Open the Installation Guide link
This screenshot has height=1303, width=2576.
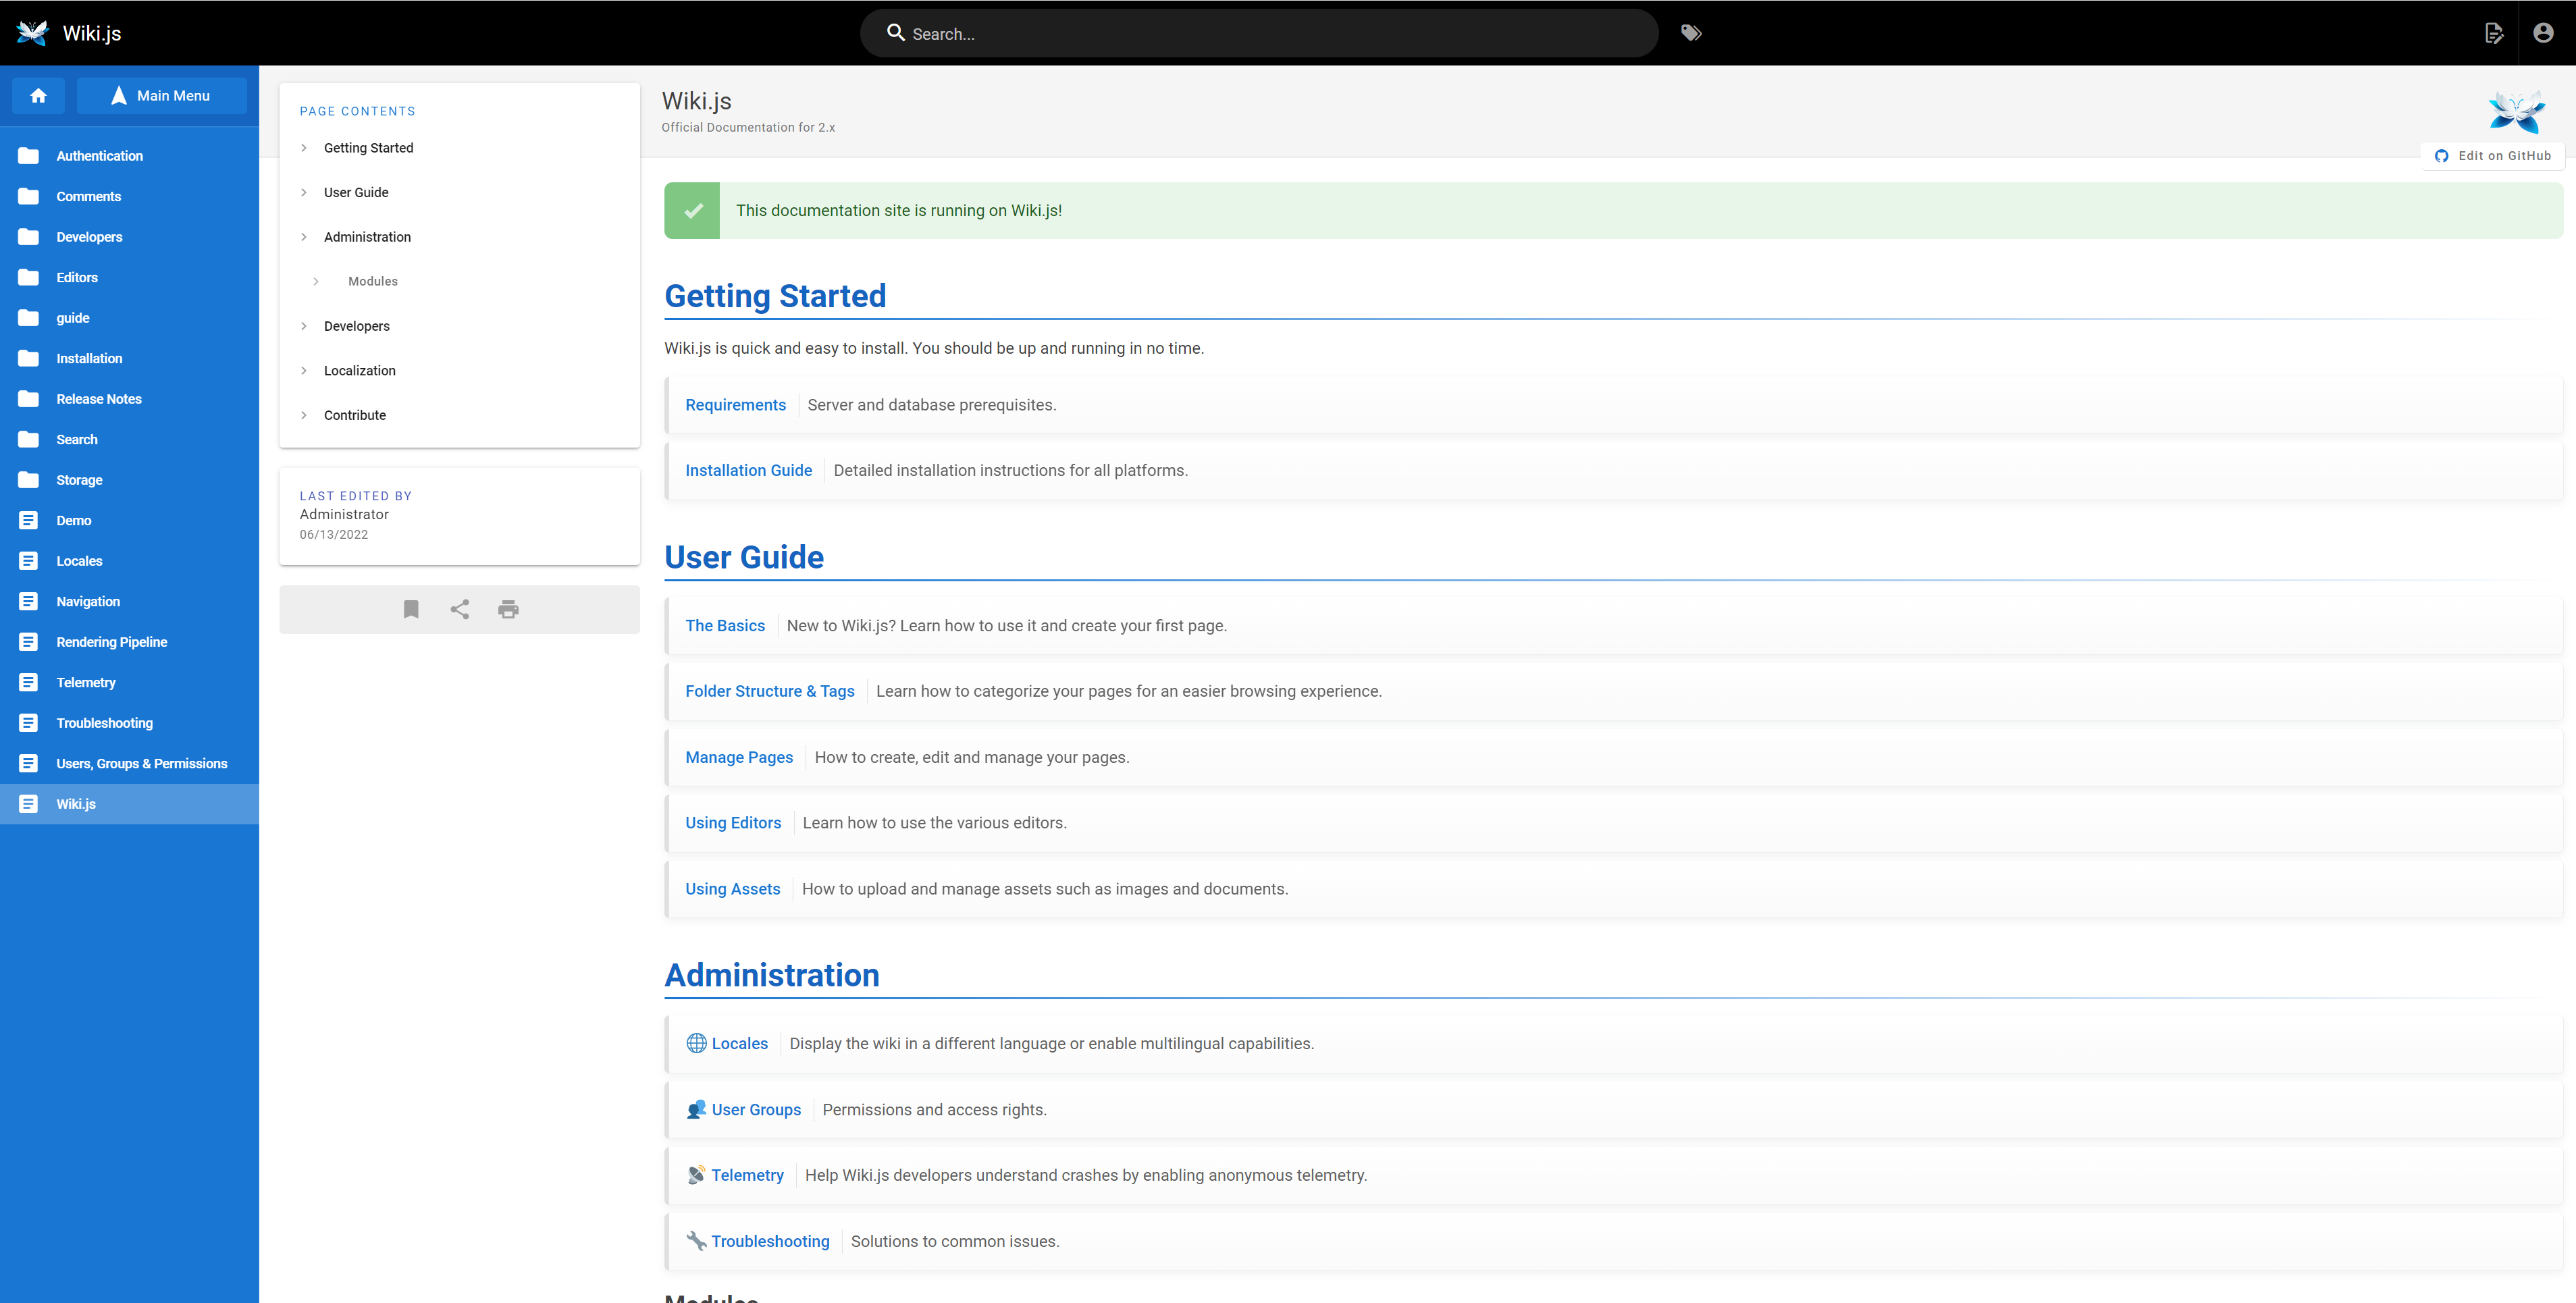(748, 470)
